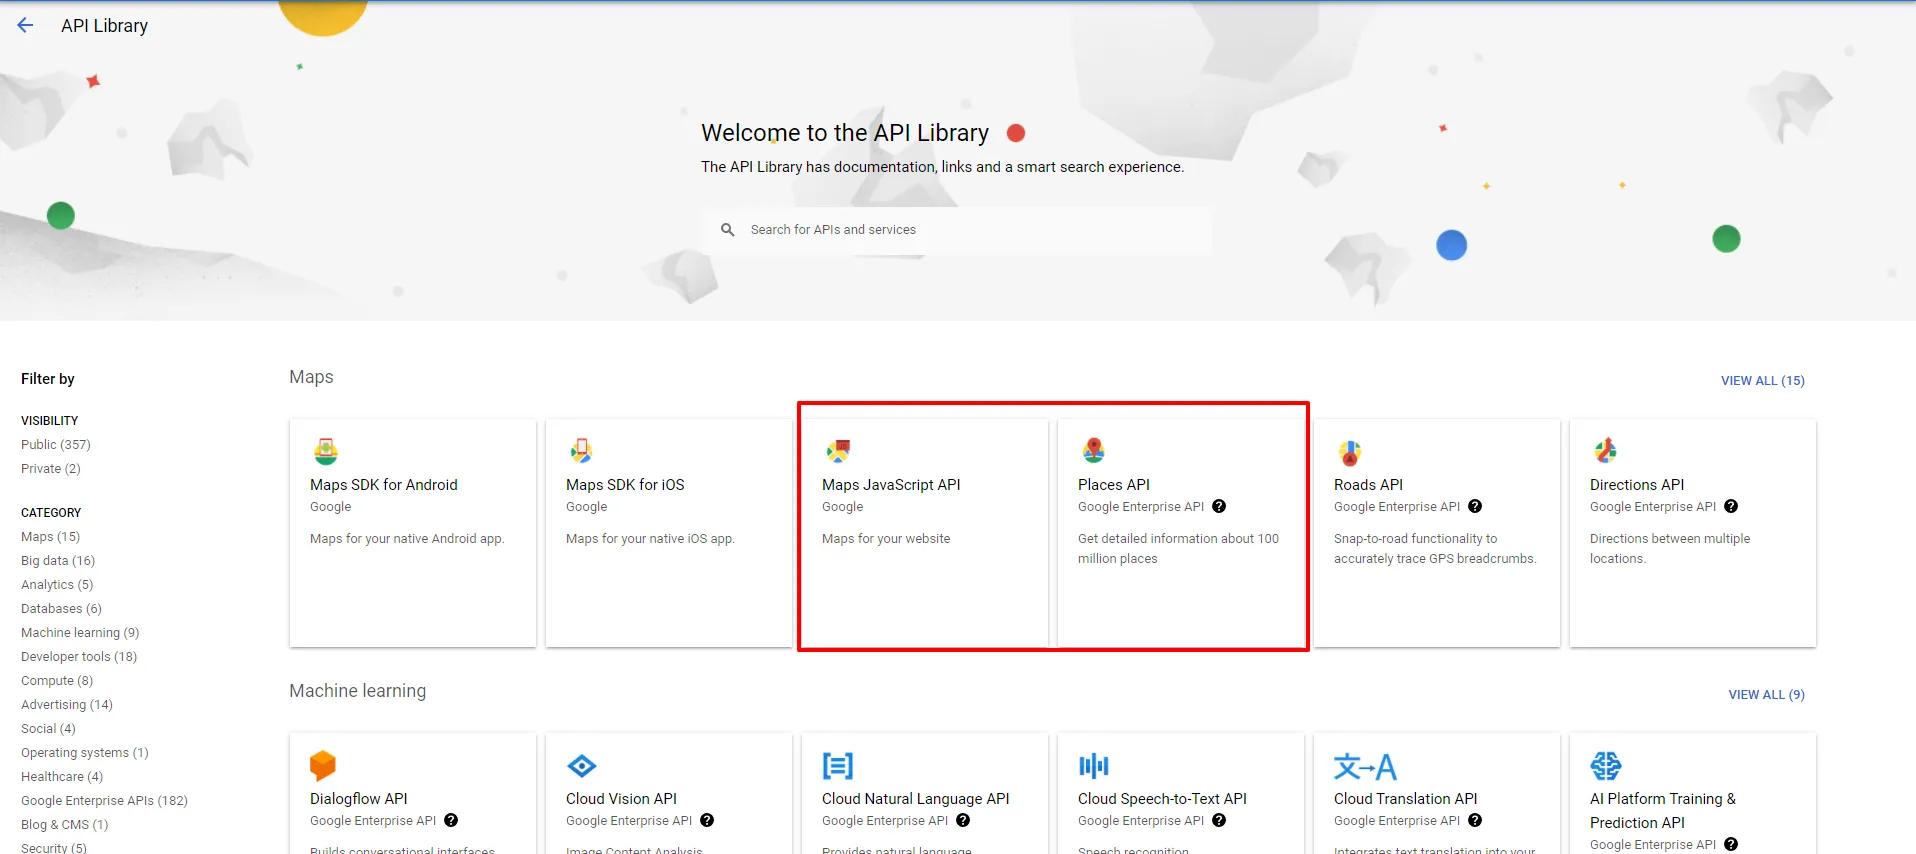Open the Cloud Vision API title
The image size is (1916, 854).
621,799
